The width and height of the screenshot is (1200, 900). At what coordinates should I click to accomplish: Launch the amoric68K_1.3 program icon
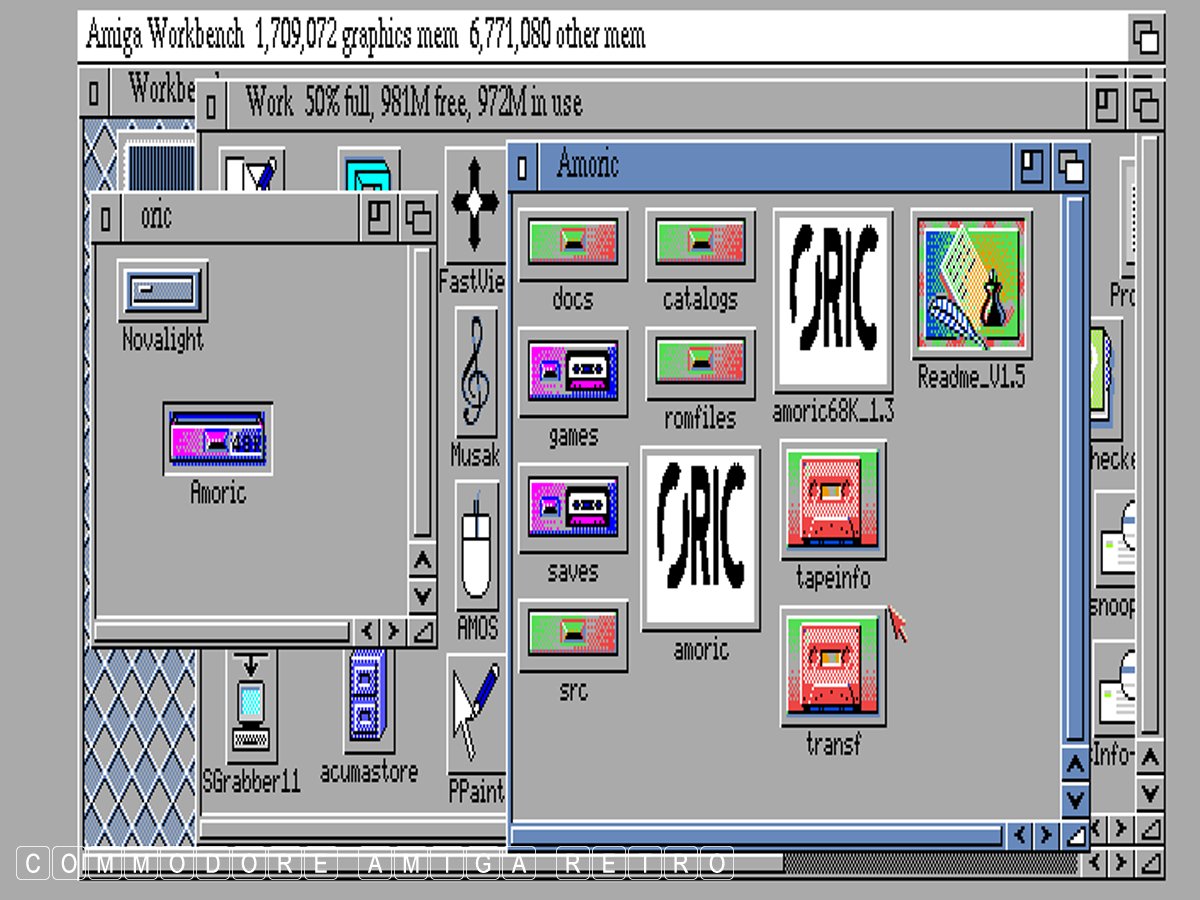click(x=833, y=302)
